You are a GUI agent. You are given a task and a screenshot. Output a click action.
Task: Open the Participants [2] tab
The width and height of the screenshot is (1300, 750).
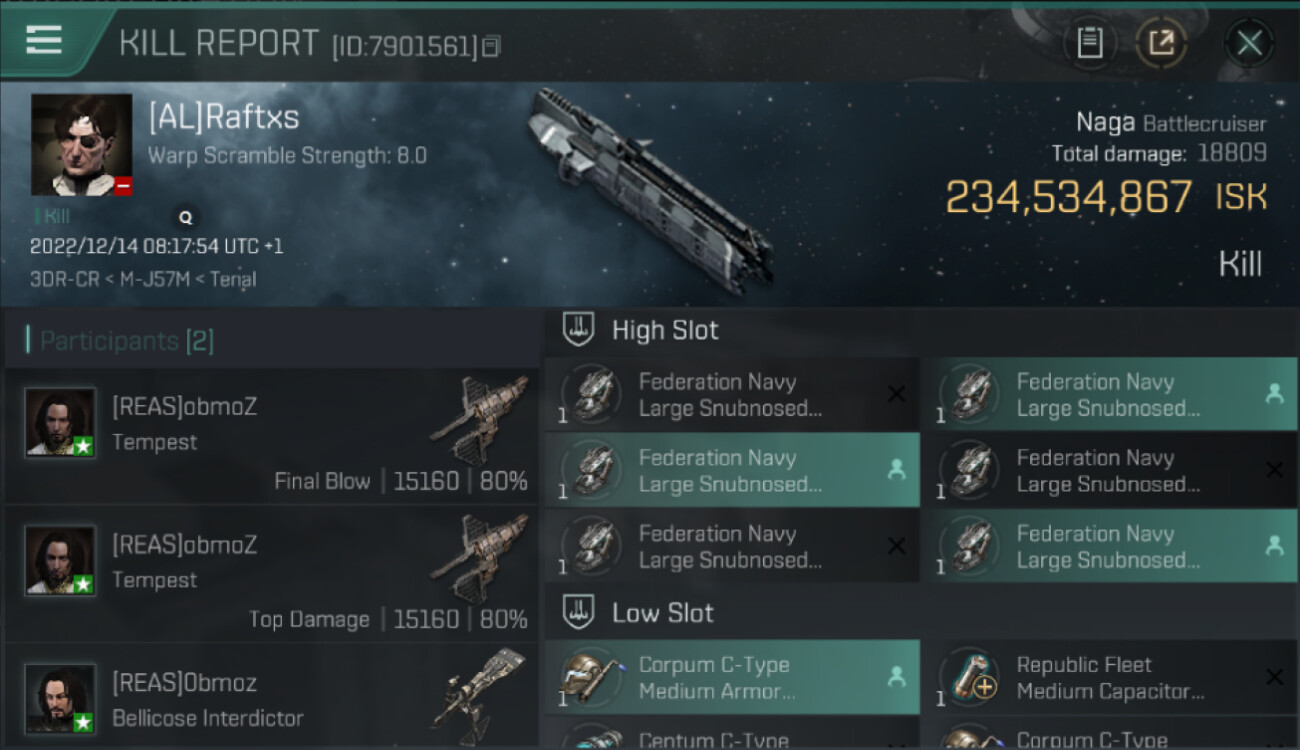(x=126, y=341)
